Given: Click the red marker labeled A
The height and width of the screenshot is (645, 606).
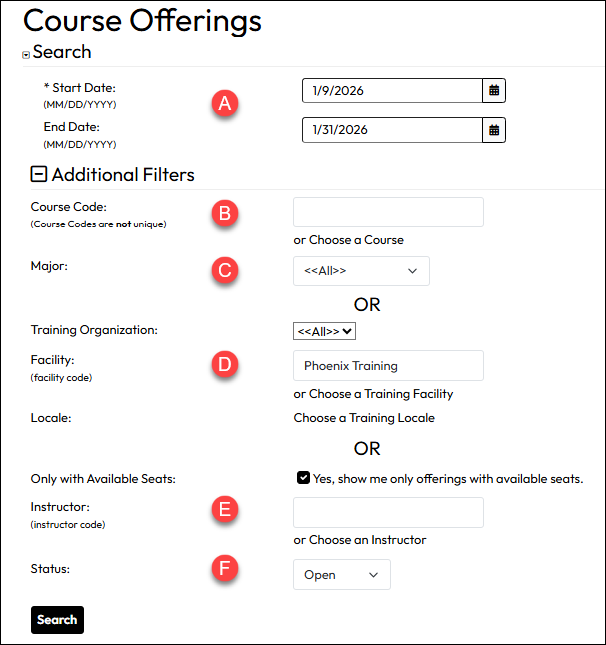Looking at the screenshot, I should click(x=227, y=103).
